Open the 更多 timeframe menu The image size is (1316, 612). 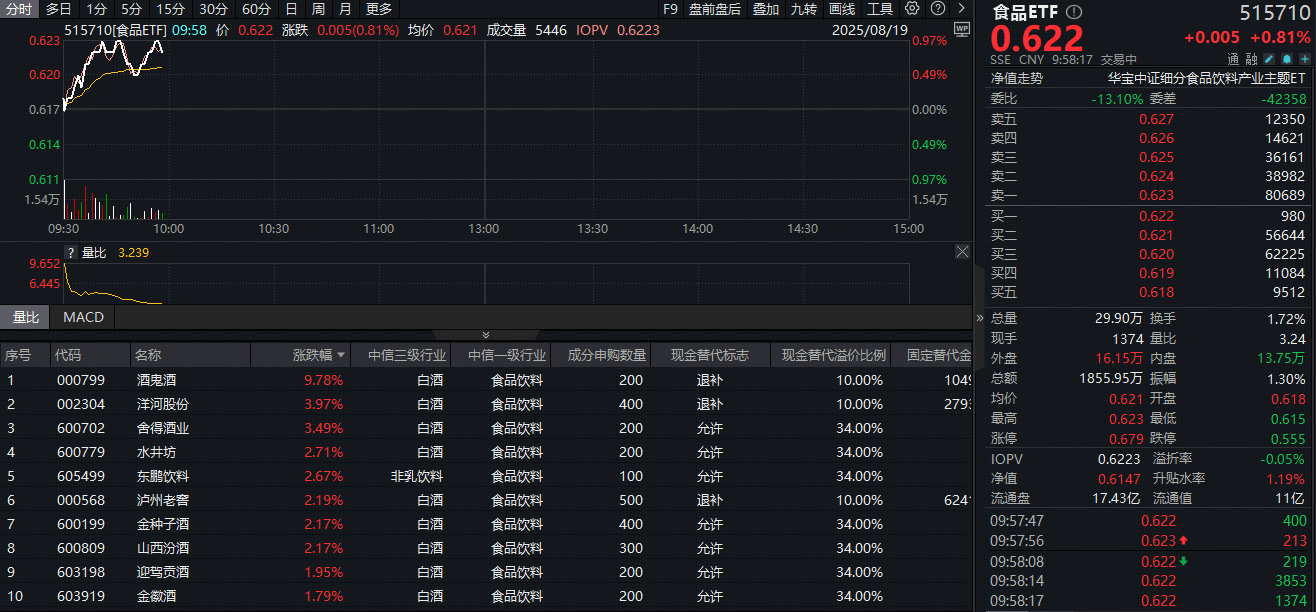(379, 9)
